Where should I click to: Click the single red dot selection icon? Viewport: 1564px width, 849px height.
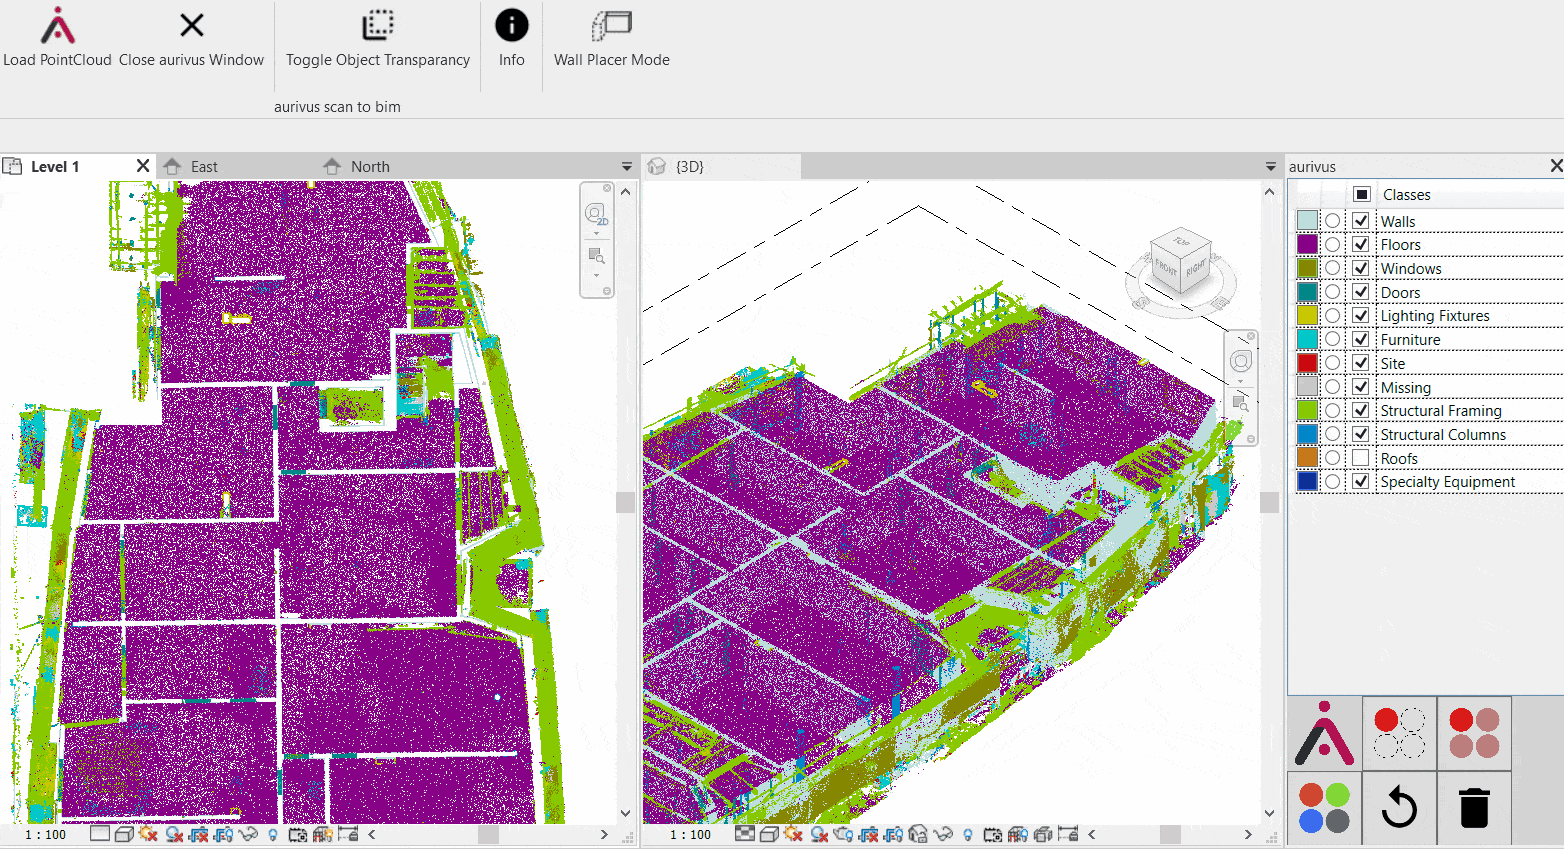[x=1399, y=733]
